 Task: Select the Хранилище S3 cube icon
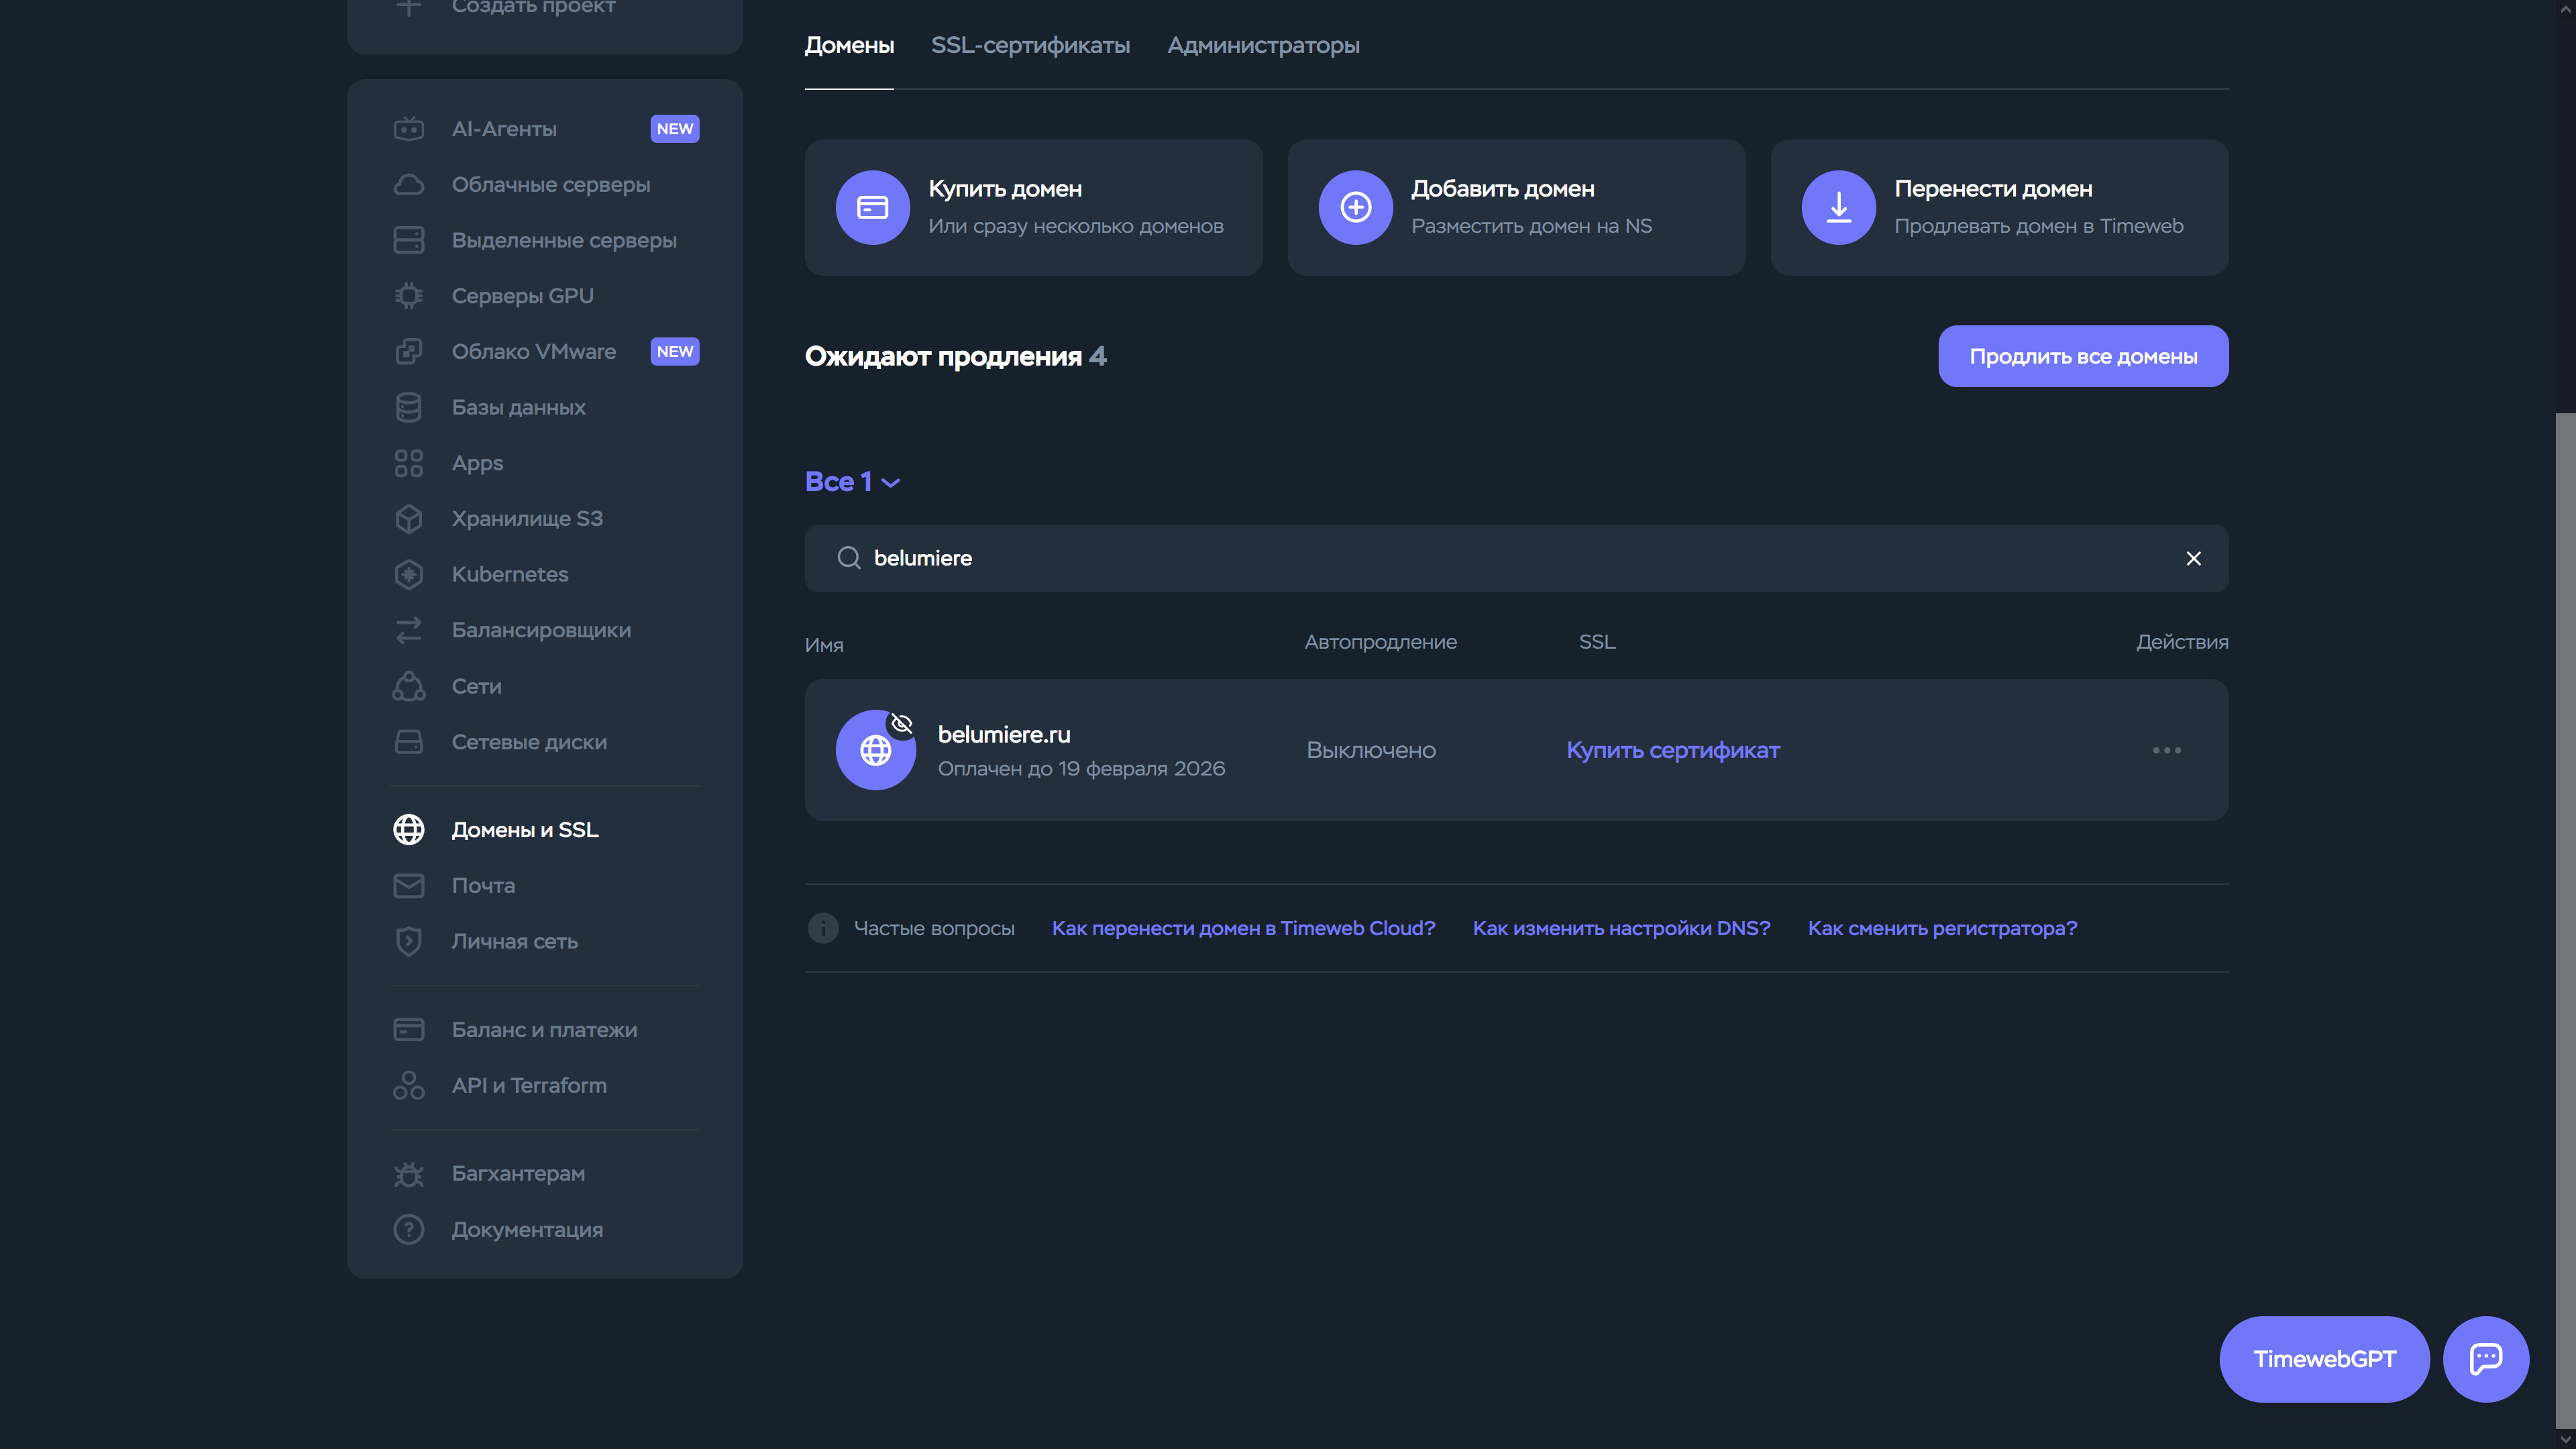[x=408, y=519]
